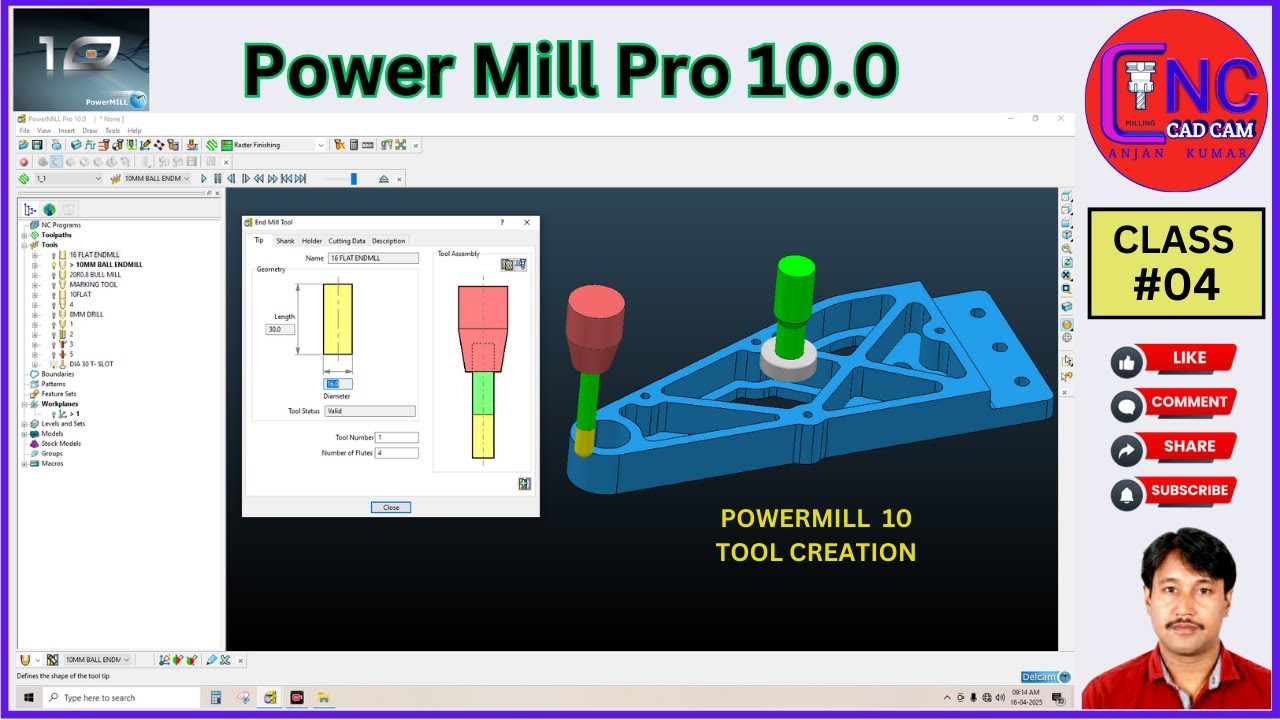Click the eject simulation icon

[384, 178]
